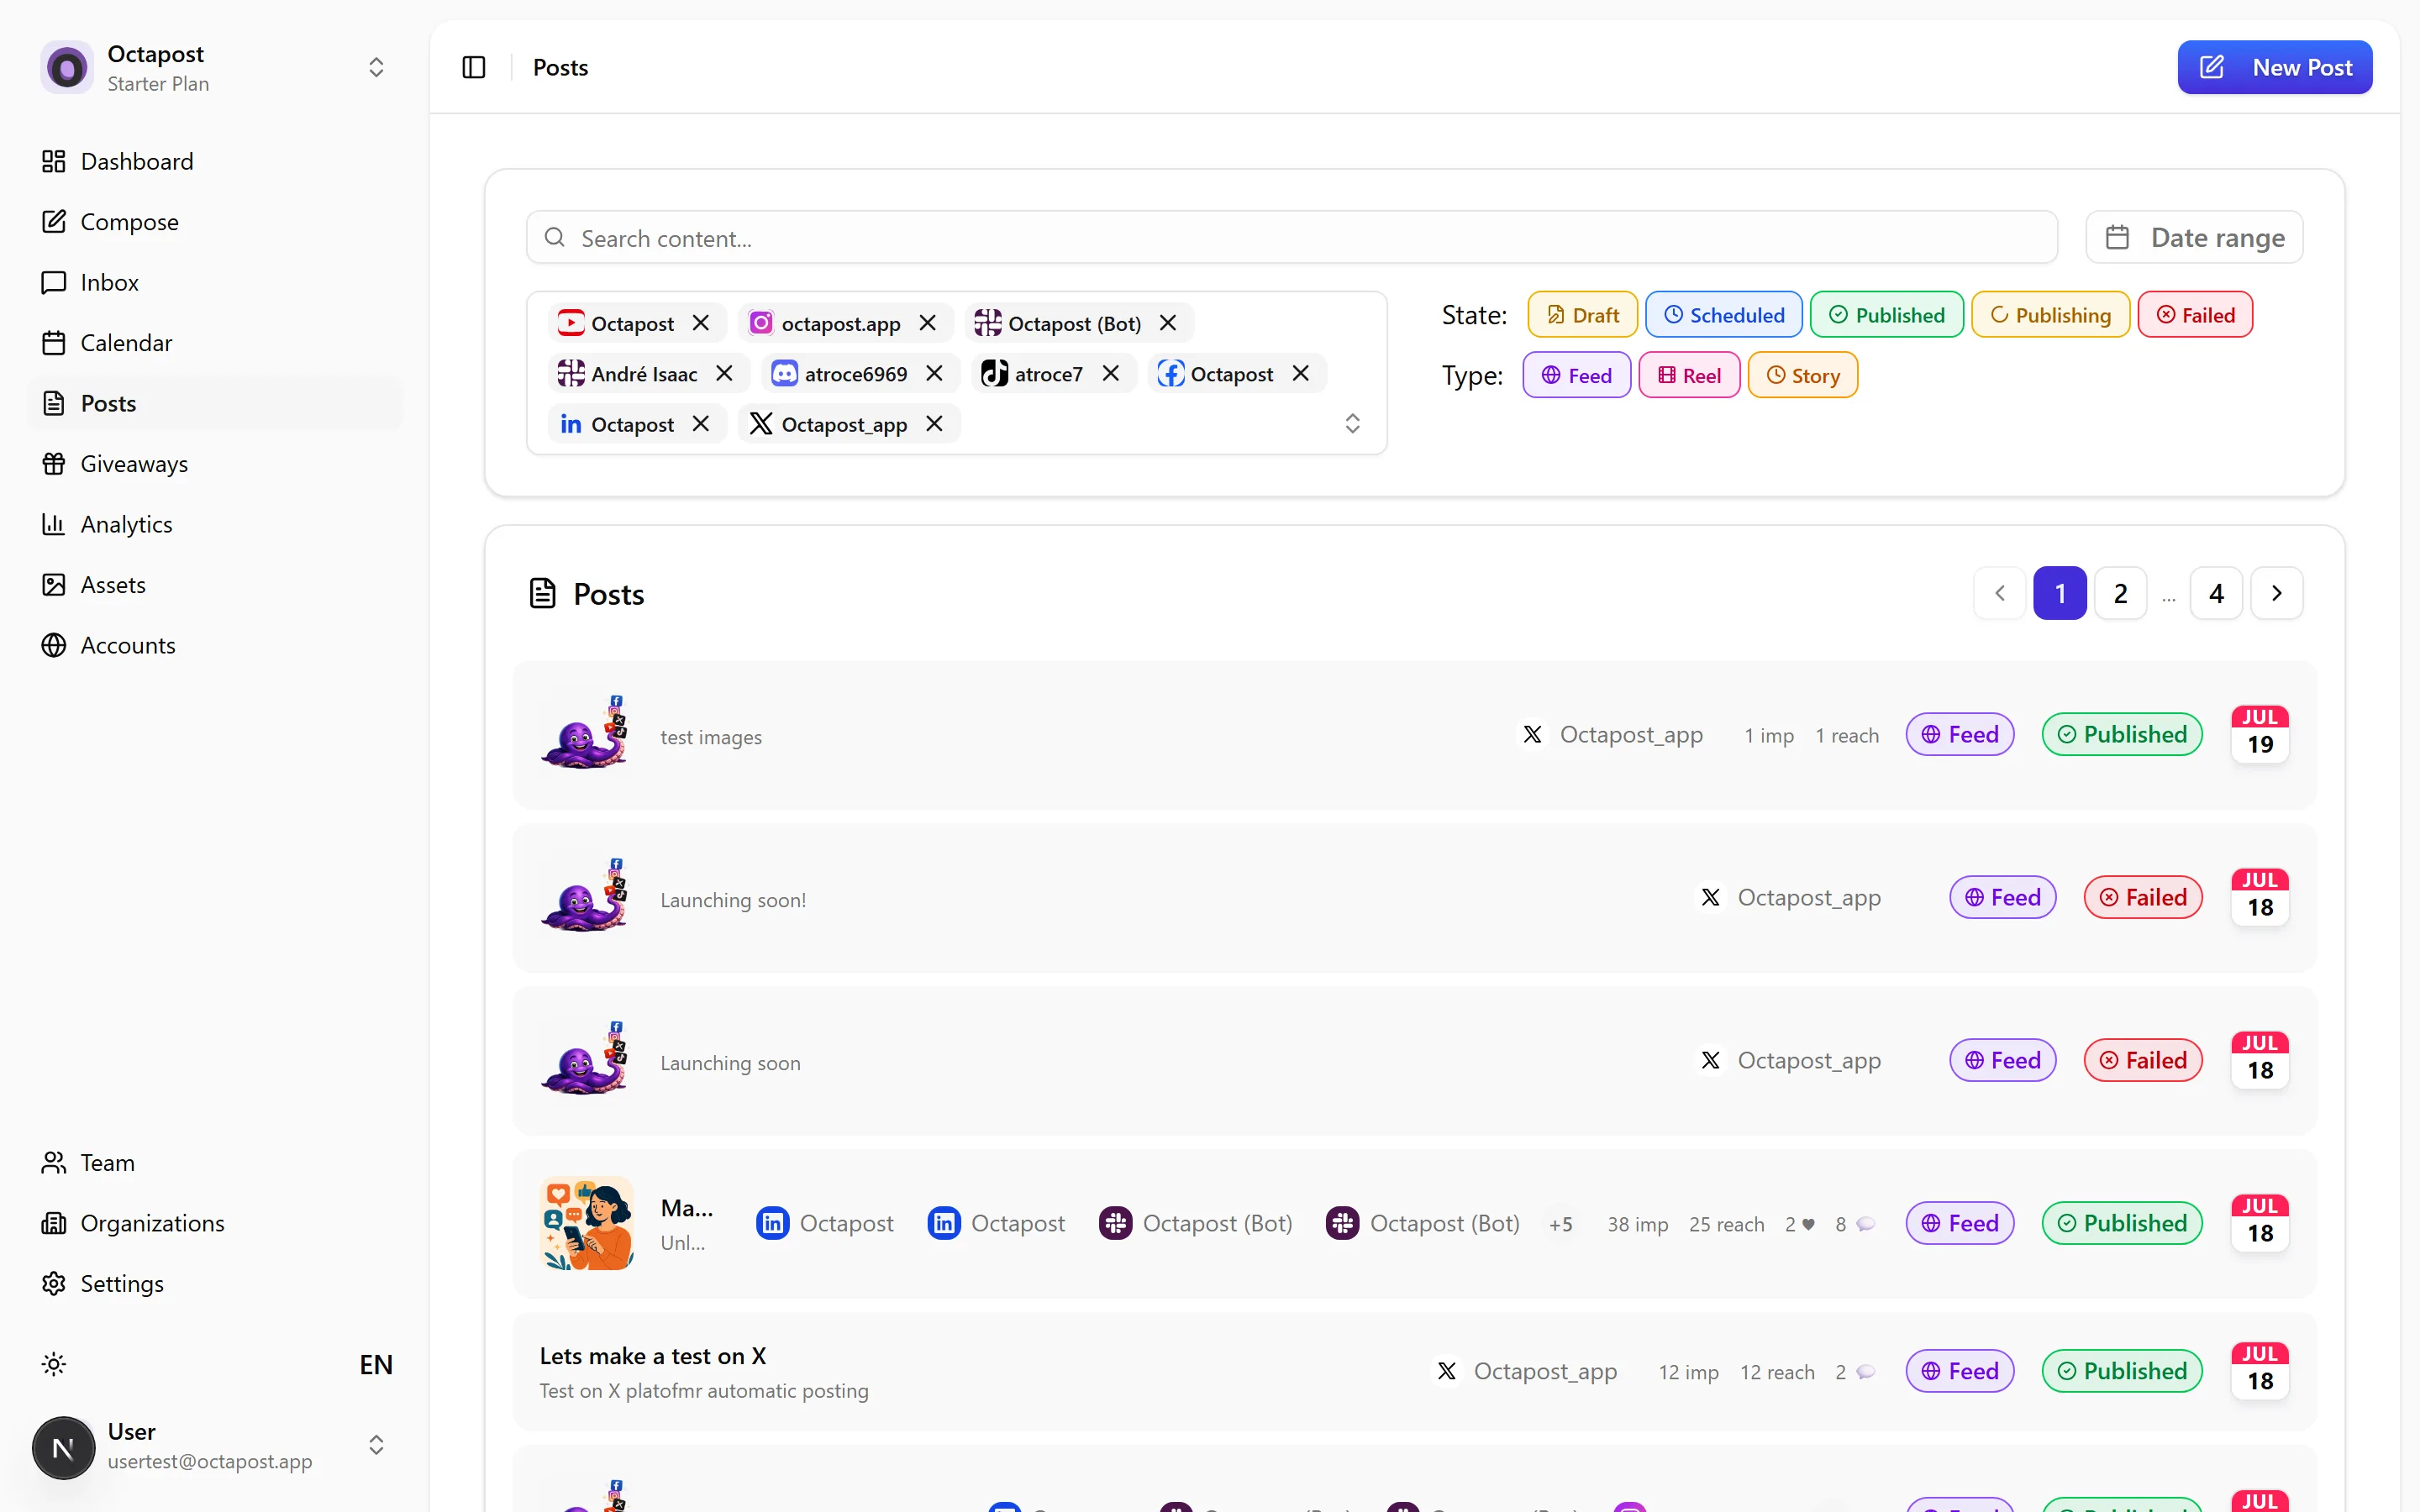Click the X icon in 'test images' row
Viewport: 2420px width, 1512px height.
(x=1532, y=735)
